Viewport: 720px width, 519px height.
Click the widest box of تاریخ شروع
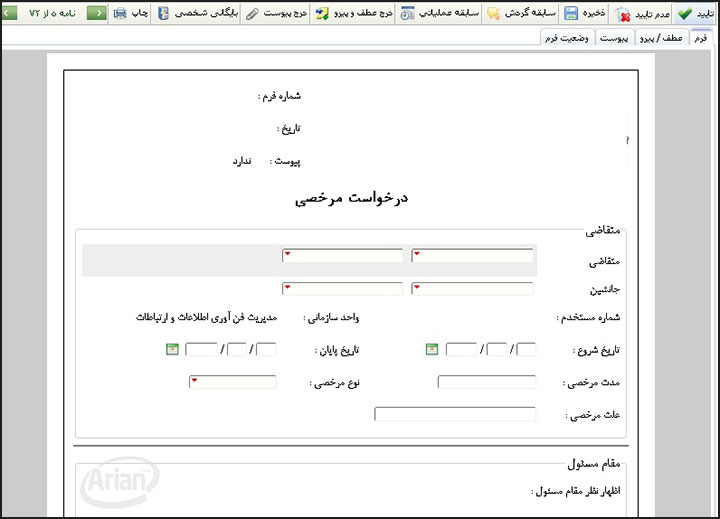point(461,349)
